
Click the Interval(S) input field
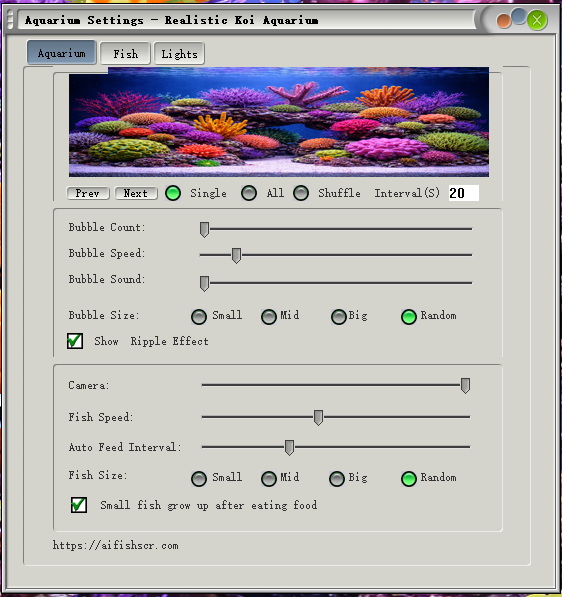point(463,193)
